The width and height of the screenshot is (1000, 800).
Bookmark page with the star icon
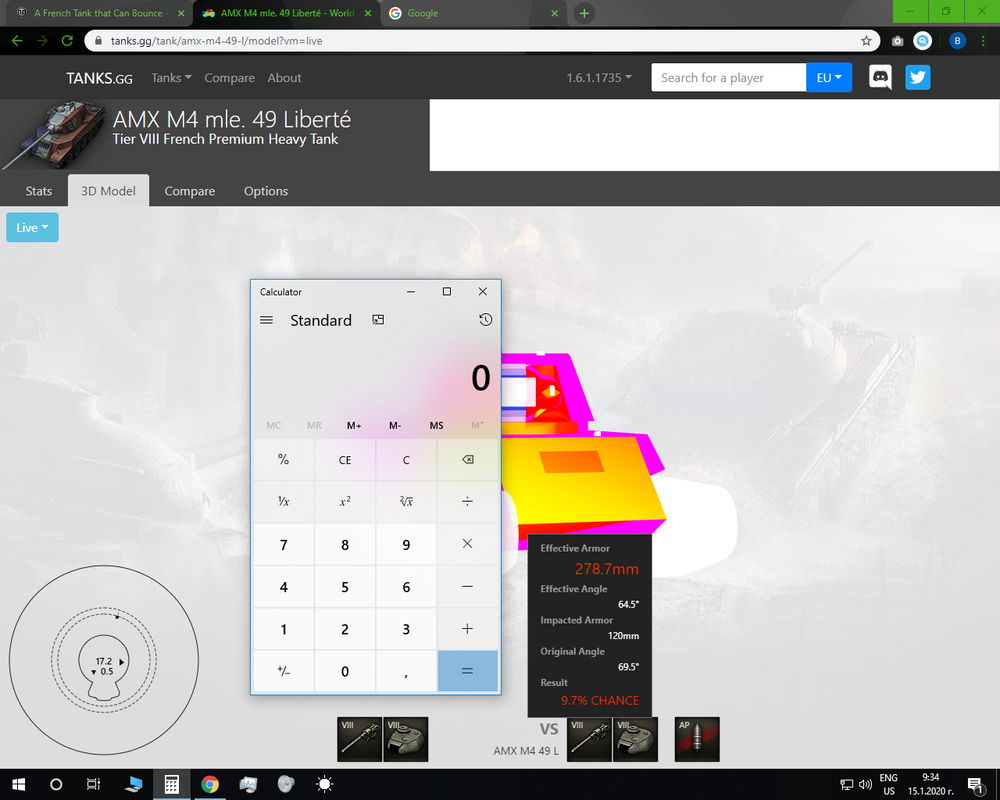[866, 41]
